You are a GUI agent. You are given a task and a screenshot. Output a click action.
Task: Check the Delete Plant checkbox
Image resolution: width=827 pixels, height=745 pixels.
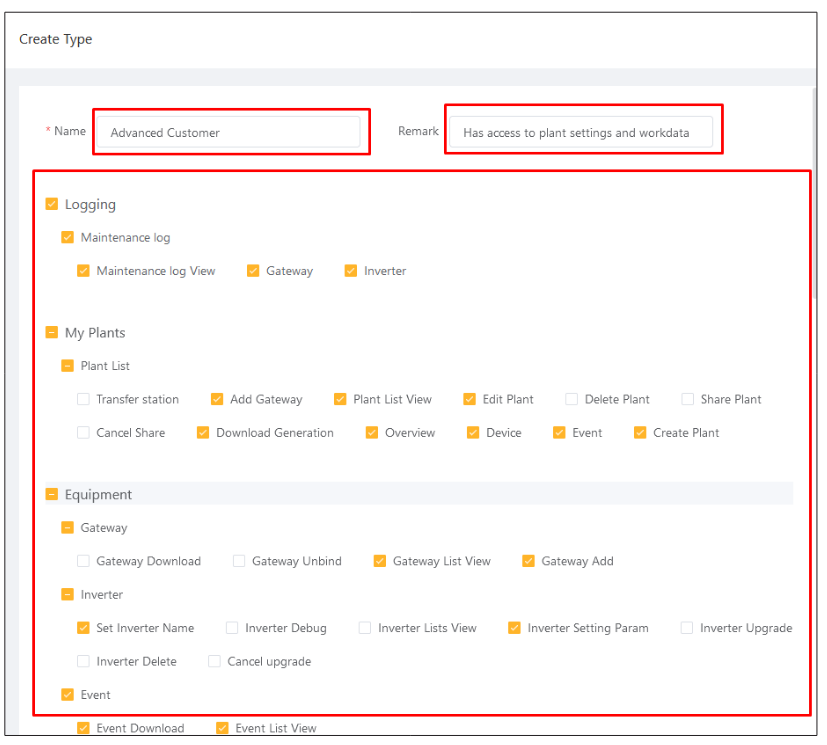(572, 399)
